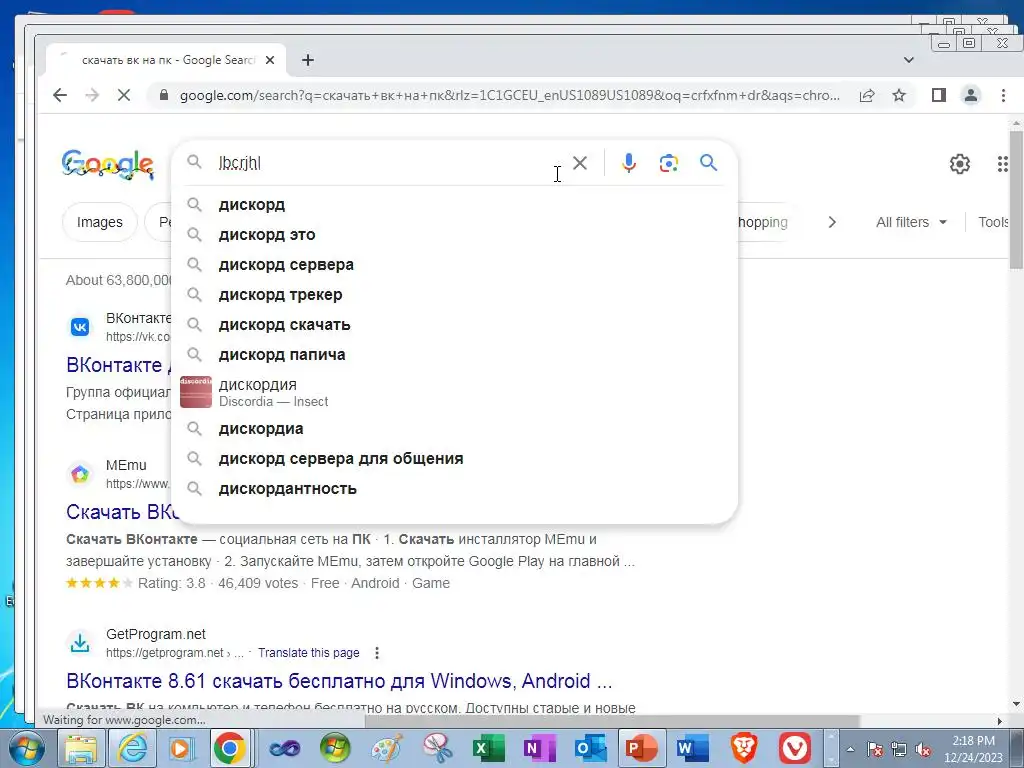
Task: Select the Shopping filter chip
Action: point(762,222)
